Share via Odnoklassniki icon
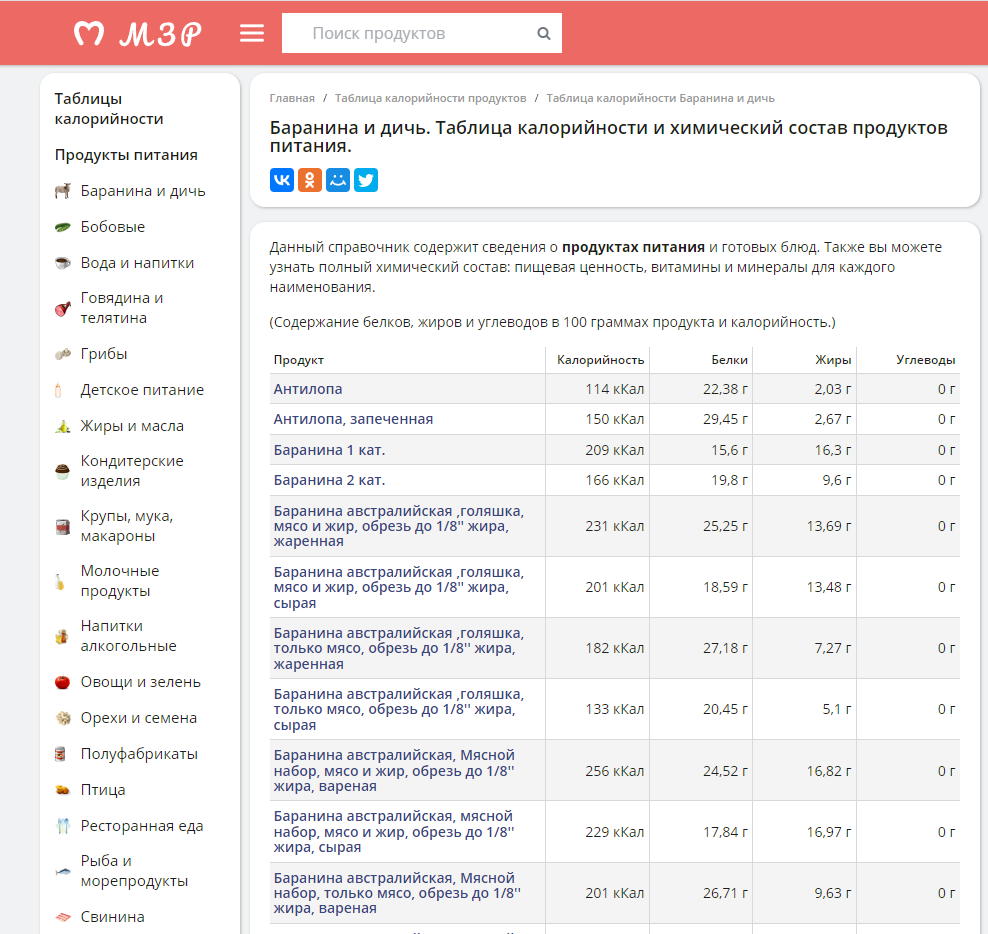 click(310, 180)
